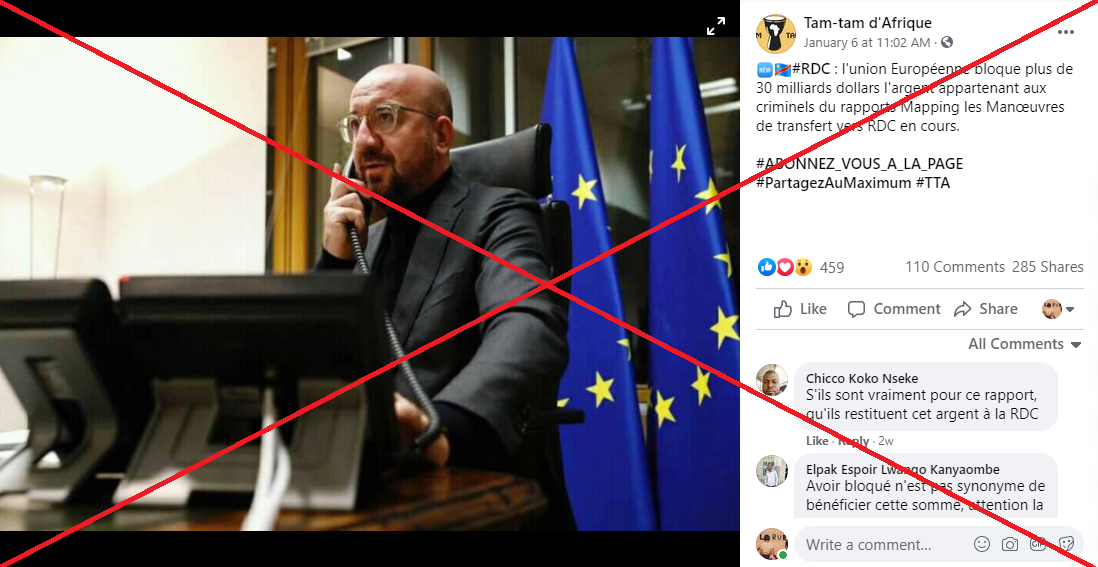Add a sticker to the comment

1066,544
